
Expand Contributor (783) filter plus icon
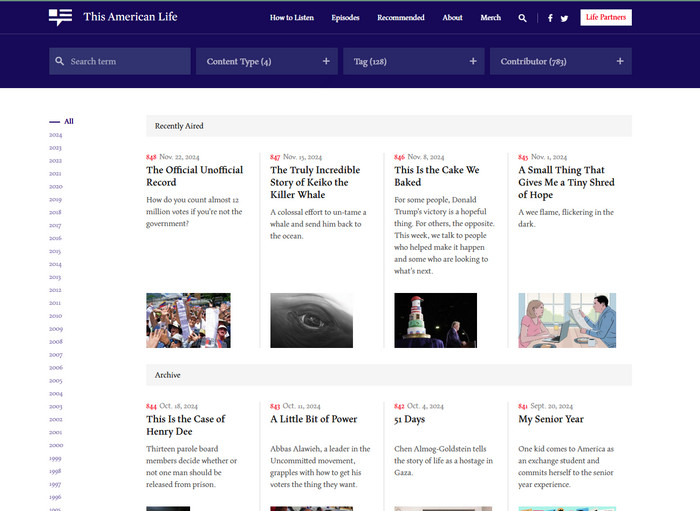(x=620, y=61)
